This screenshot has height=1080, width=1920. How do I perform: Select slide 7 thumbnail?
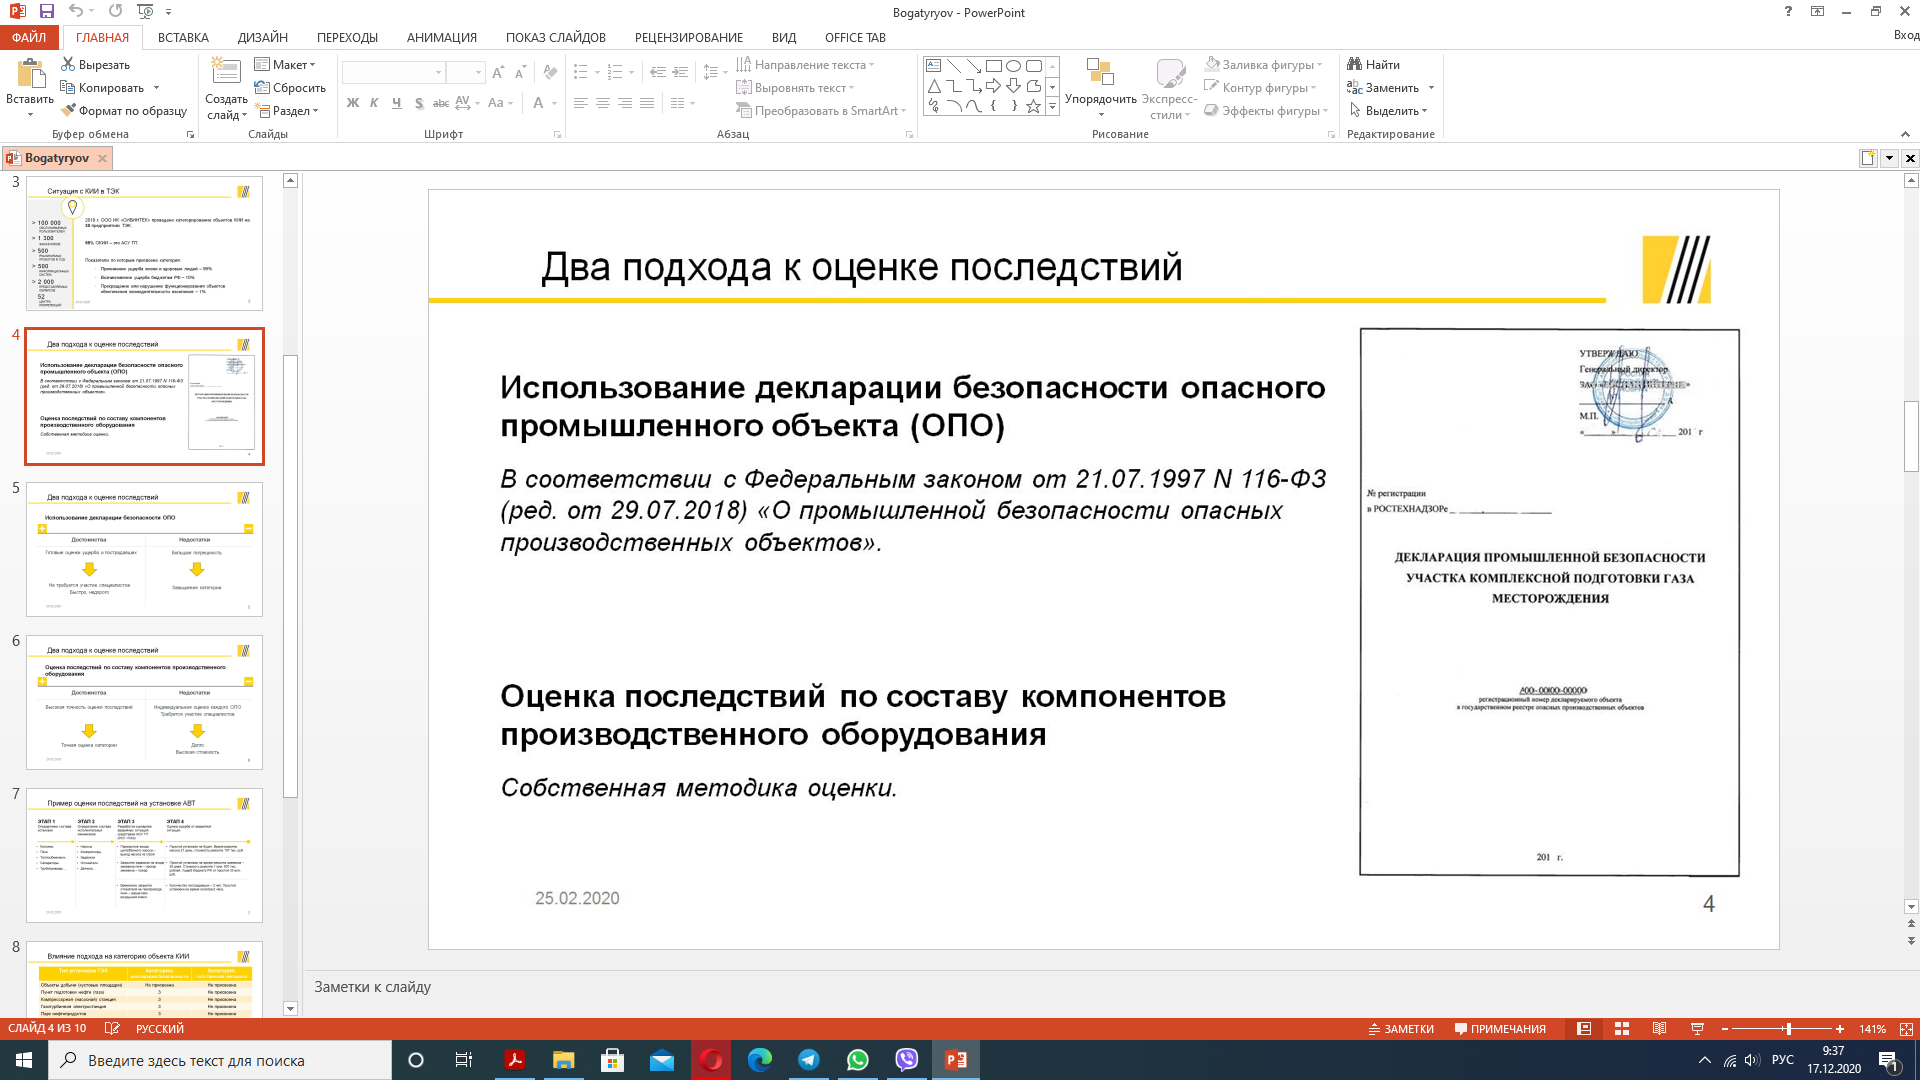[x=144, y=855]
